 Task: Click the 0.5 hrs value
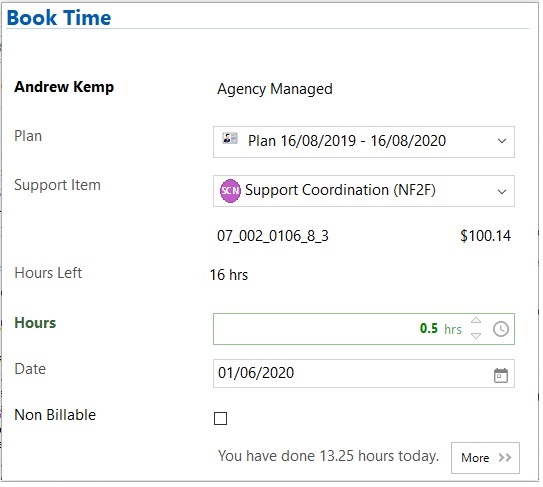pyautogui.click(x=440, y=328)
